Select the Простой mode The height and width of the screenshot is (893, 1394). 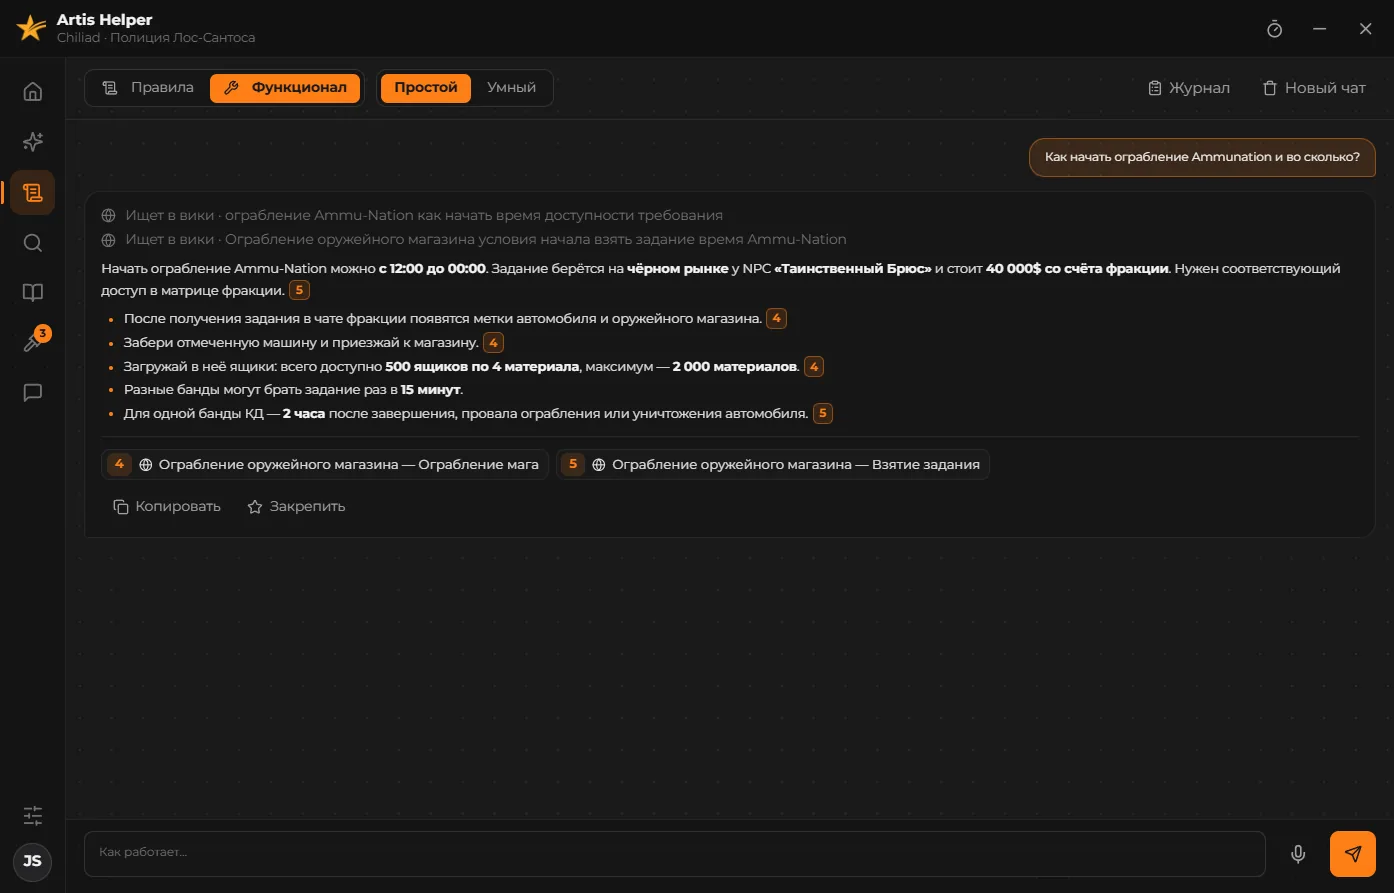tap(426, 88)
